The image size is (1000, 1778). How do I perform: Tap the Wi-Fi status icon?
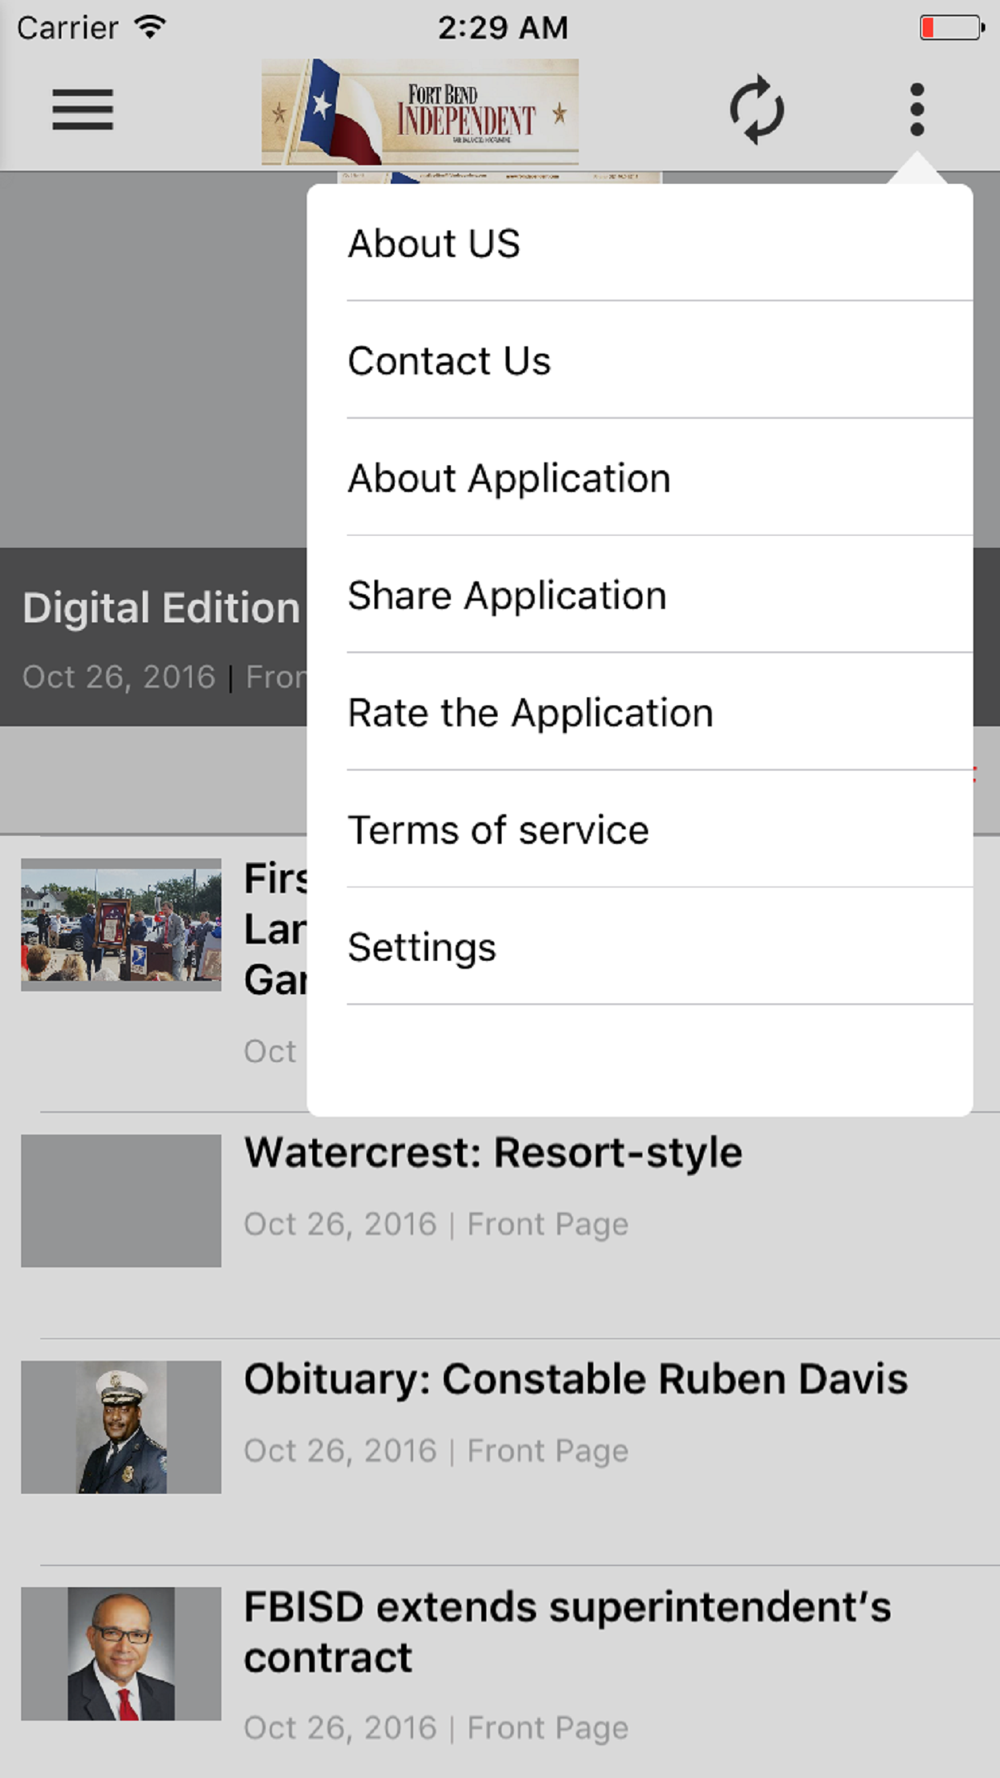(150, 27)
